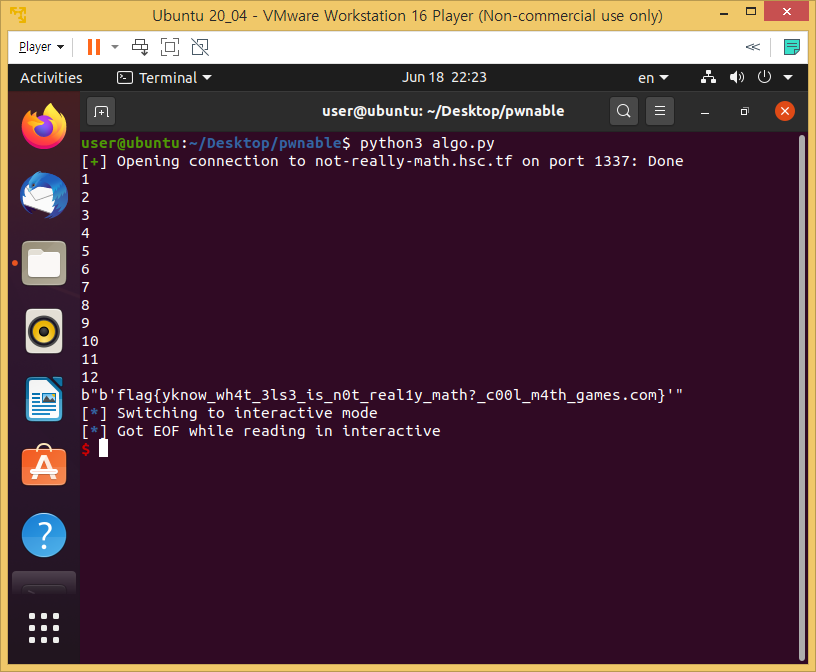Minimize the terminal window
The width and height of the screenshot is (816, 672).
pos(705,112)
